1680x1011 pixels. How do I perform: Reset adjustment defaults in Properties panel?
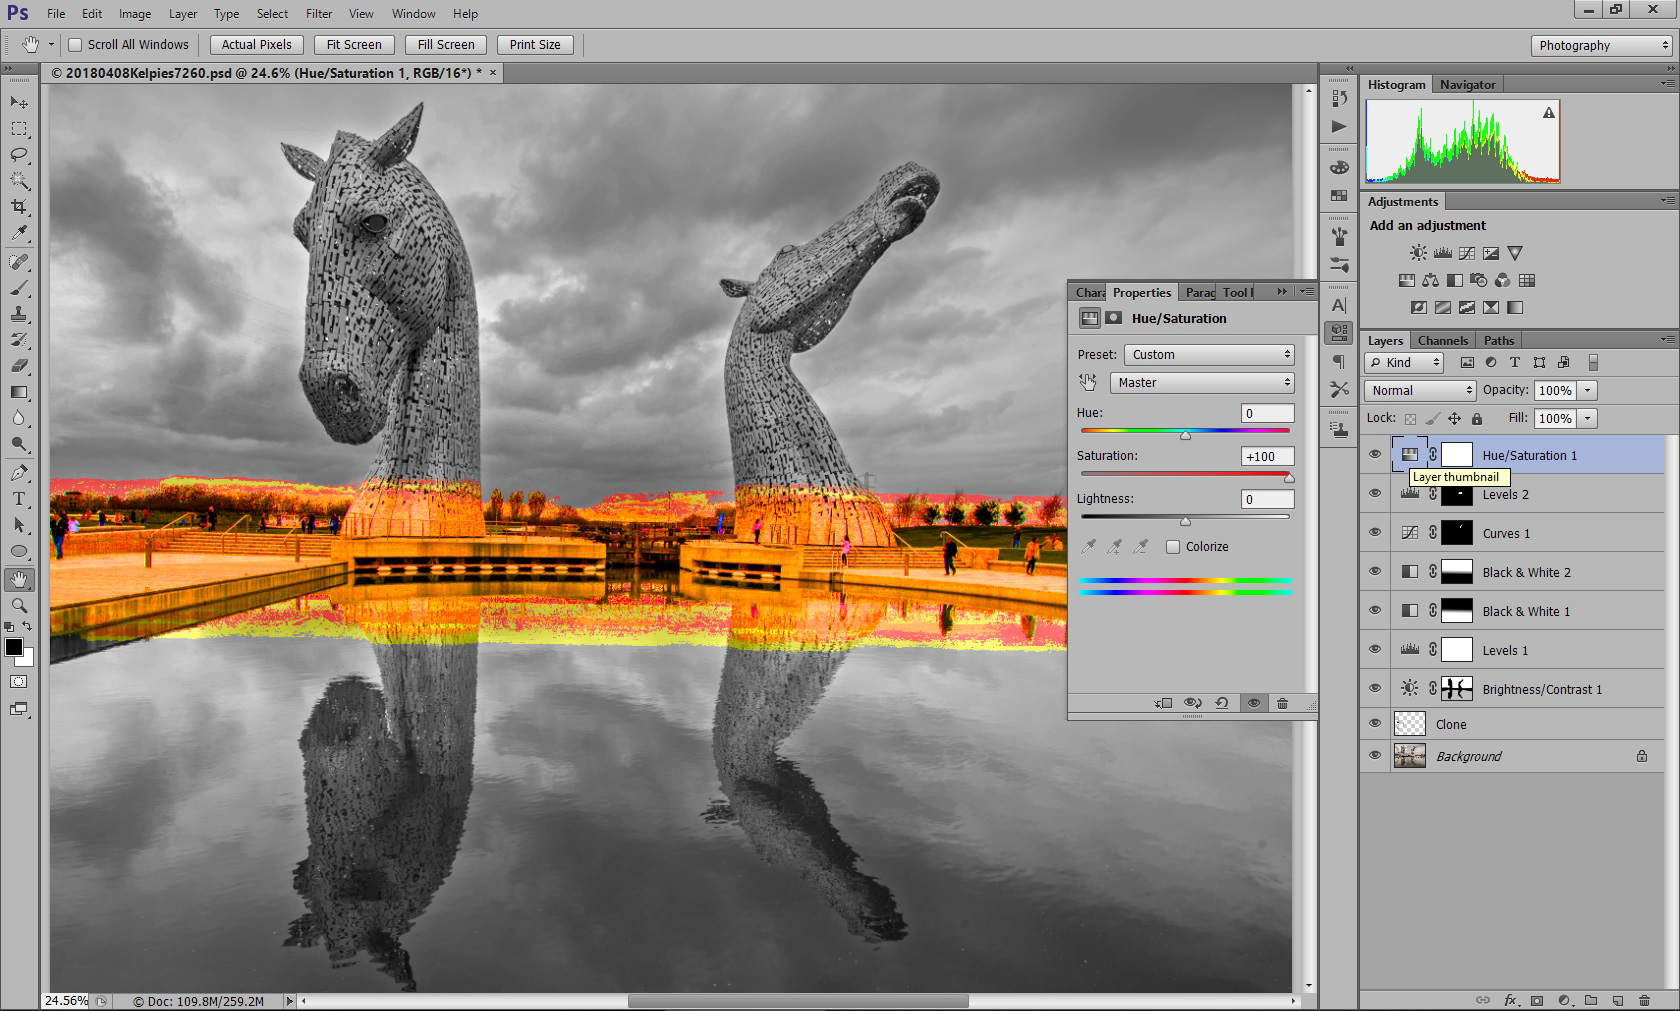coord(1221,703)
